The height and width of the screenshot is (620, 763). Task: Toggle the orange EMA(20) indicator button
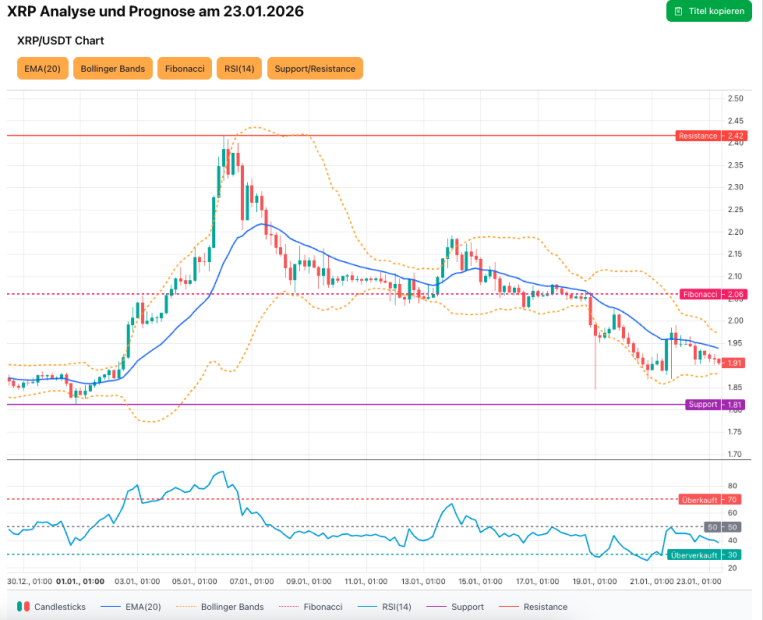click(42, 68)
